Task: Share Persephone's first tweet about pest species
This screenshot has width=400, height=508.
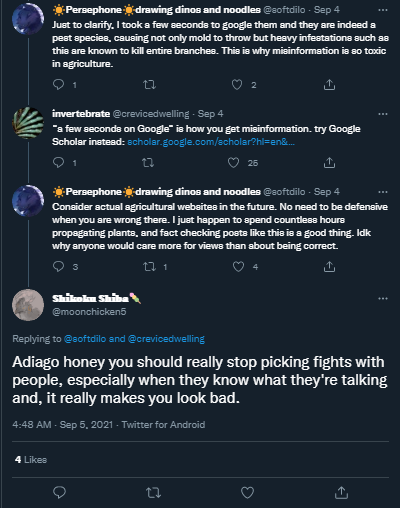Action: [329, 85]
